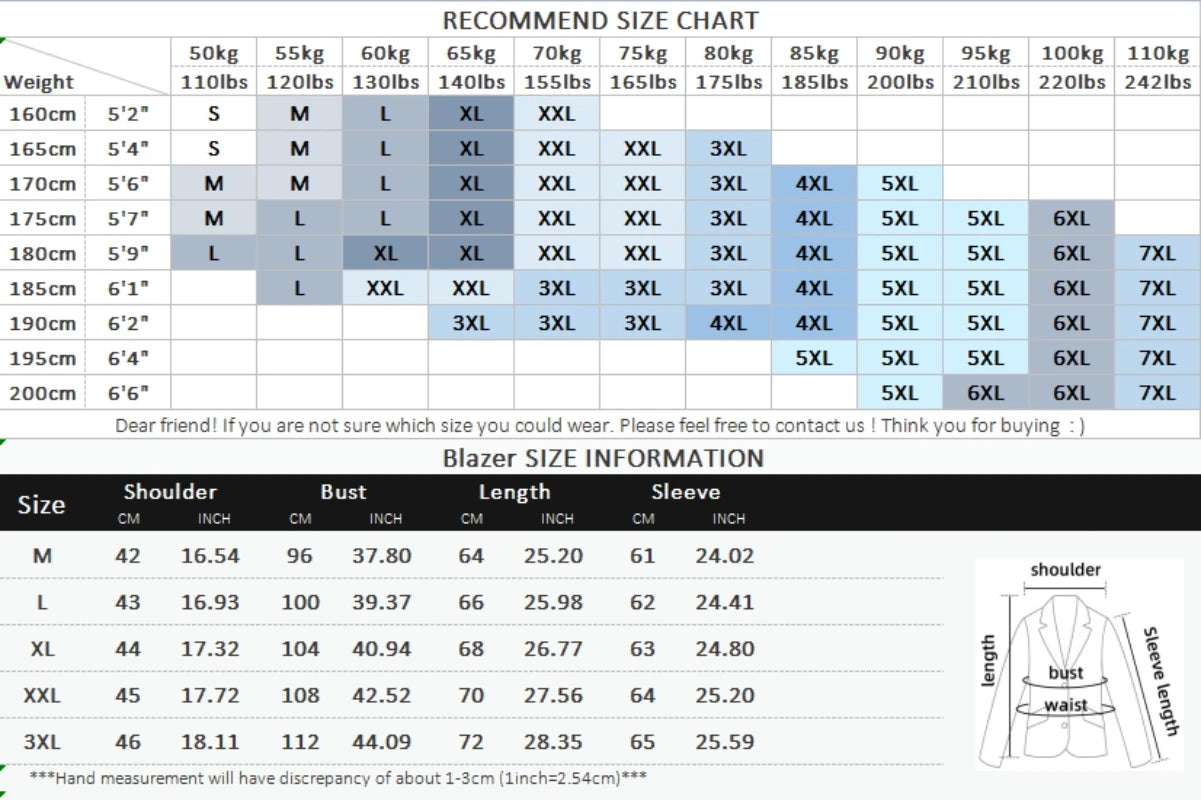Click the Bust column header in blazer table

click(343, 492)
